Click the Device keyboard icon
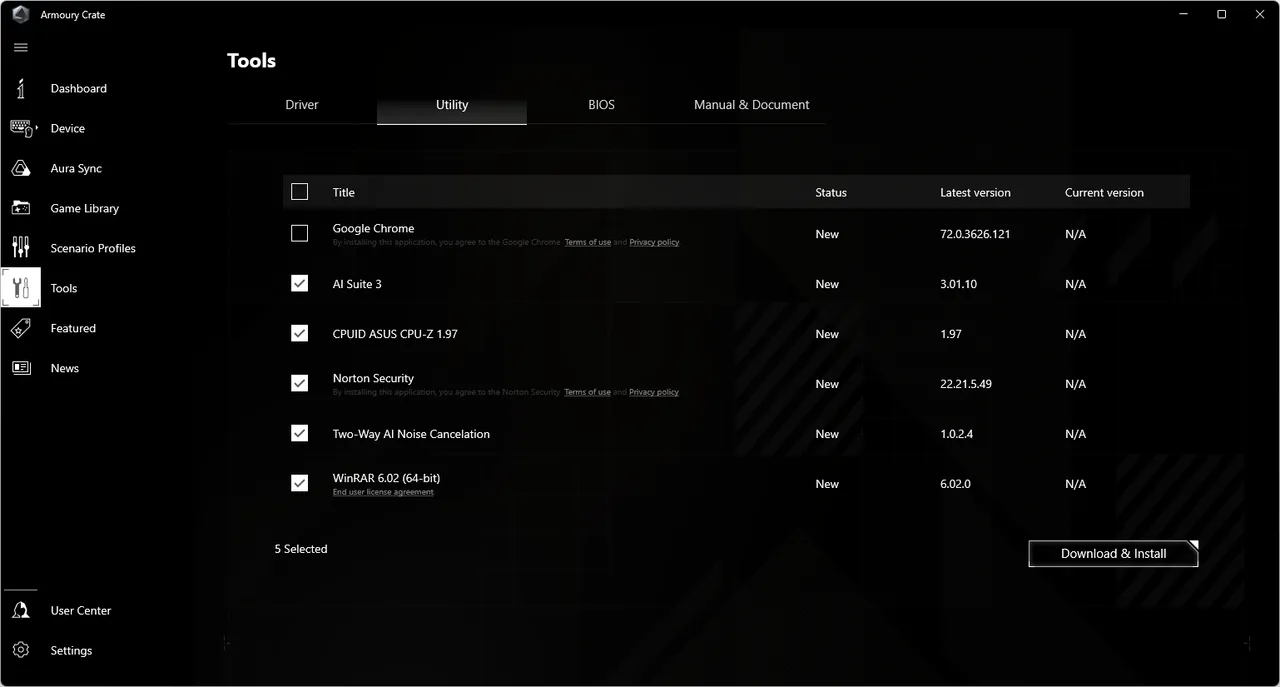 [21, 128]
